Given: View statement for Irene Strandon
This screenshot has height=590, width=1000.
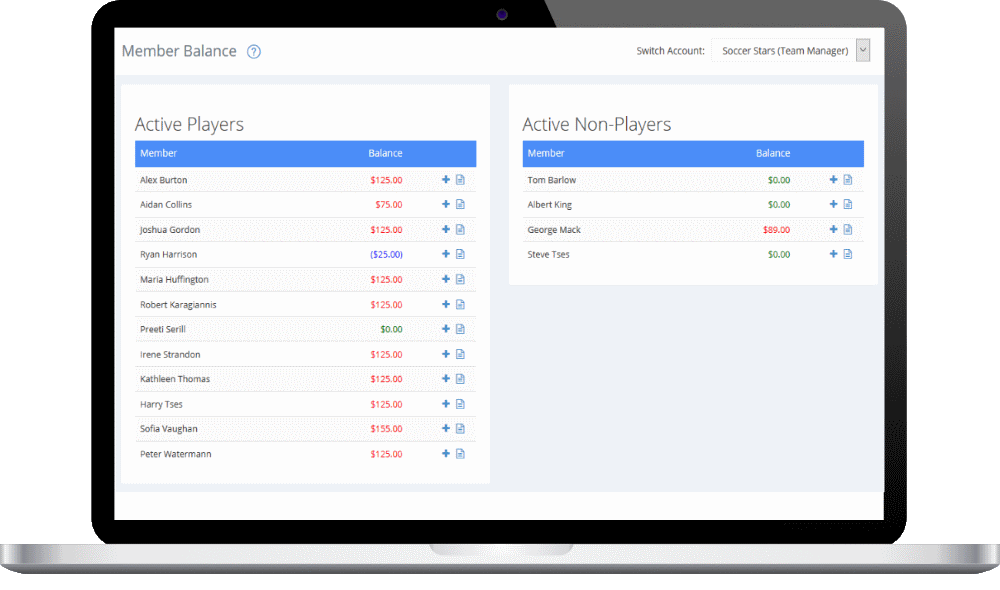Looking at the screenshot, I should 460,354.
